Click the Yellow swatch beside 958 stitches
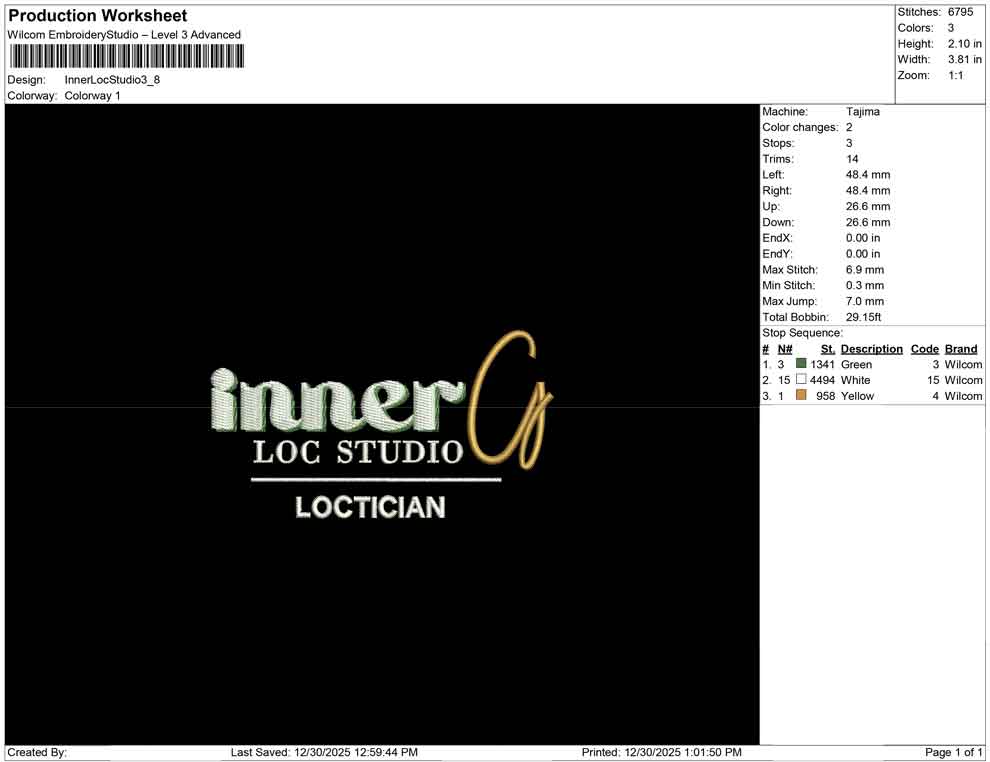The height and width of the screenshot is (762, 990). point(800,395)
